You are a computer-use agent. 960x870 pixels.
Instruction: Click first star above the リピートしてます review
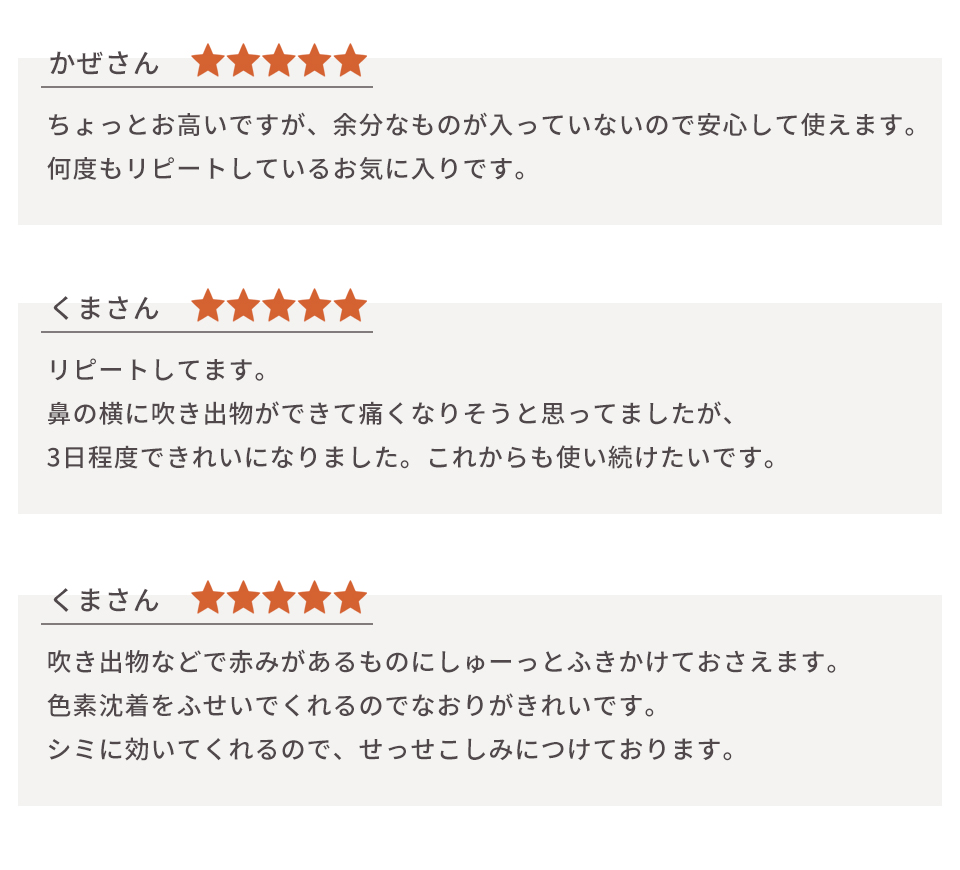click(x=207, y=306)
